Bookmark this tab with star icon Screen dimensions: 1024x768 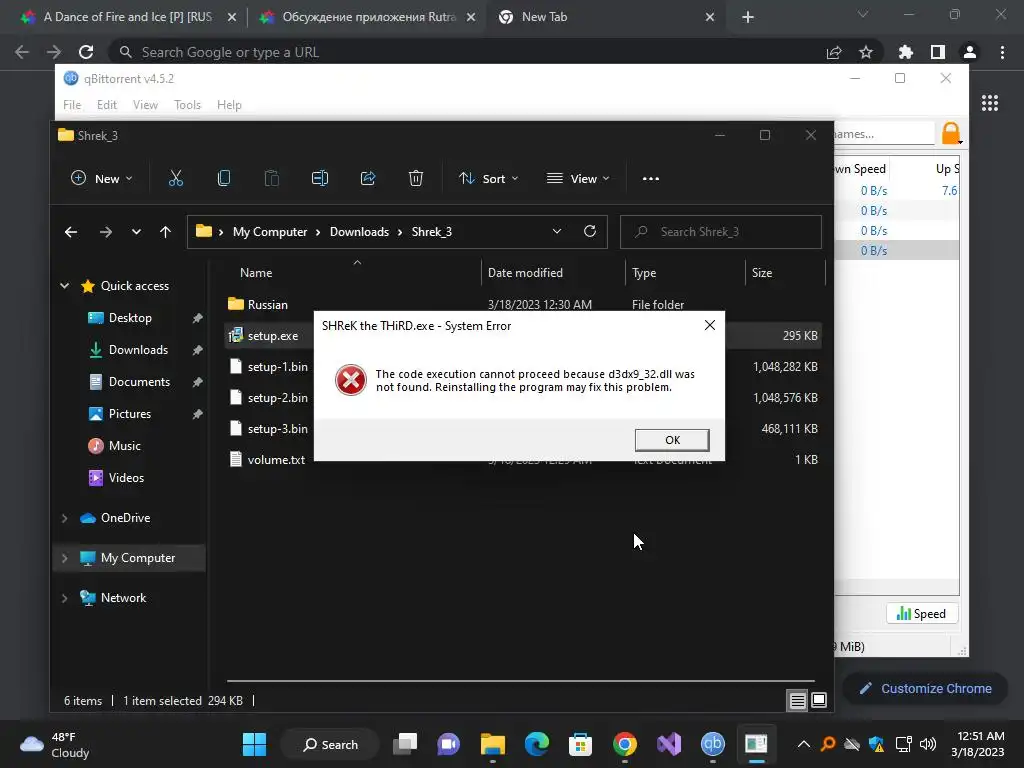(866, 52)
